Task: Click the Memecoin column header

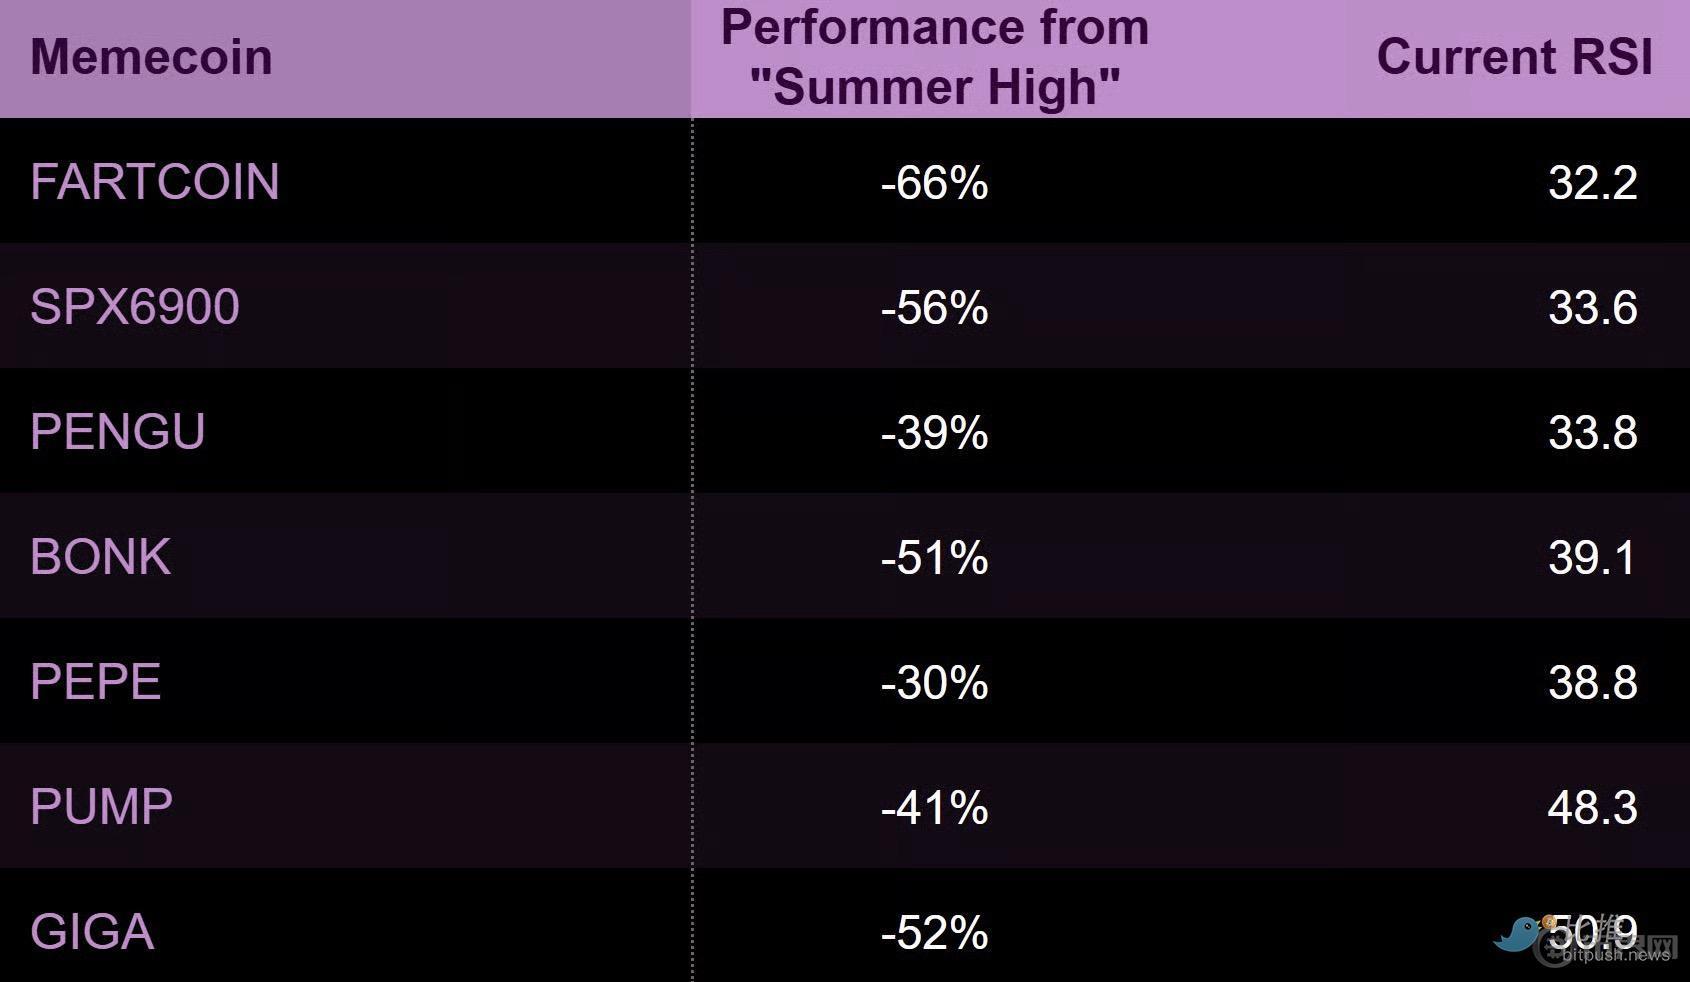Action: (x=151, y=57)
